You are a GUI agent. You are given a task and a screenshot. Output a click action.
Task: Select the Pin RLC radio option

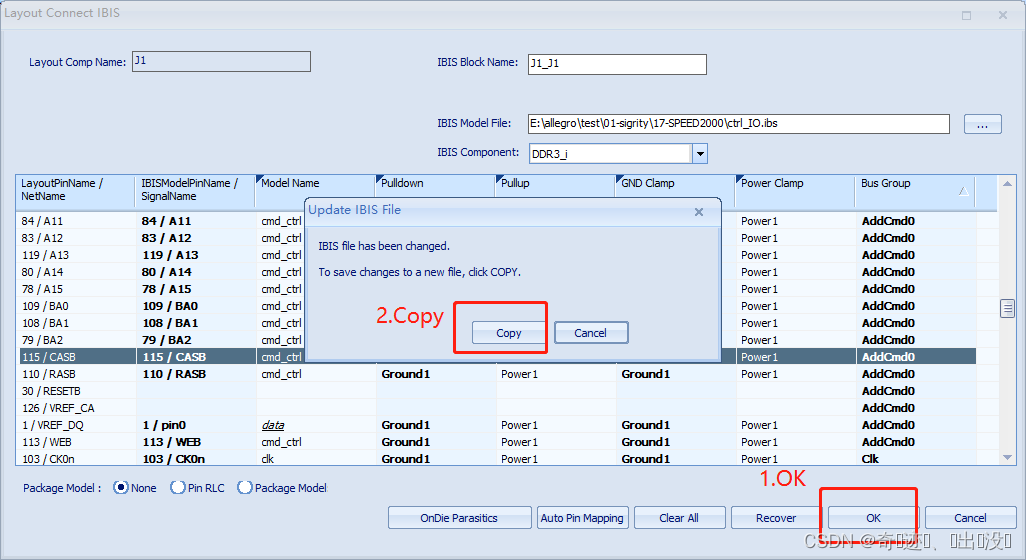click(177, 487)
